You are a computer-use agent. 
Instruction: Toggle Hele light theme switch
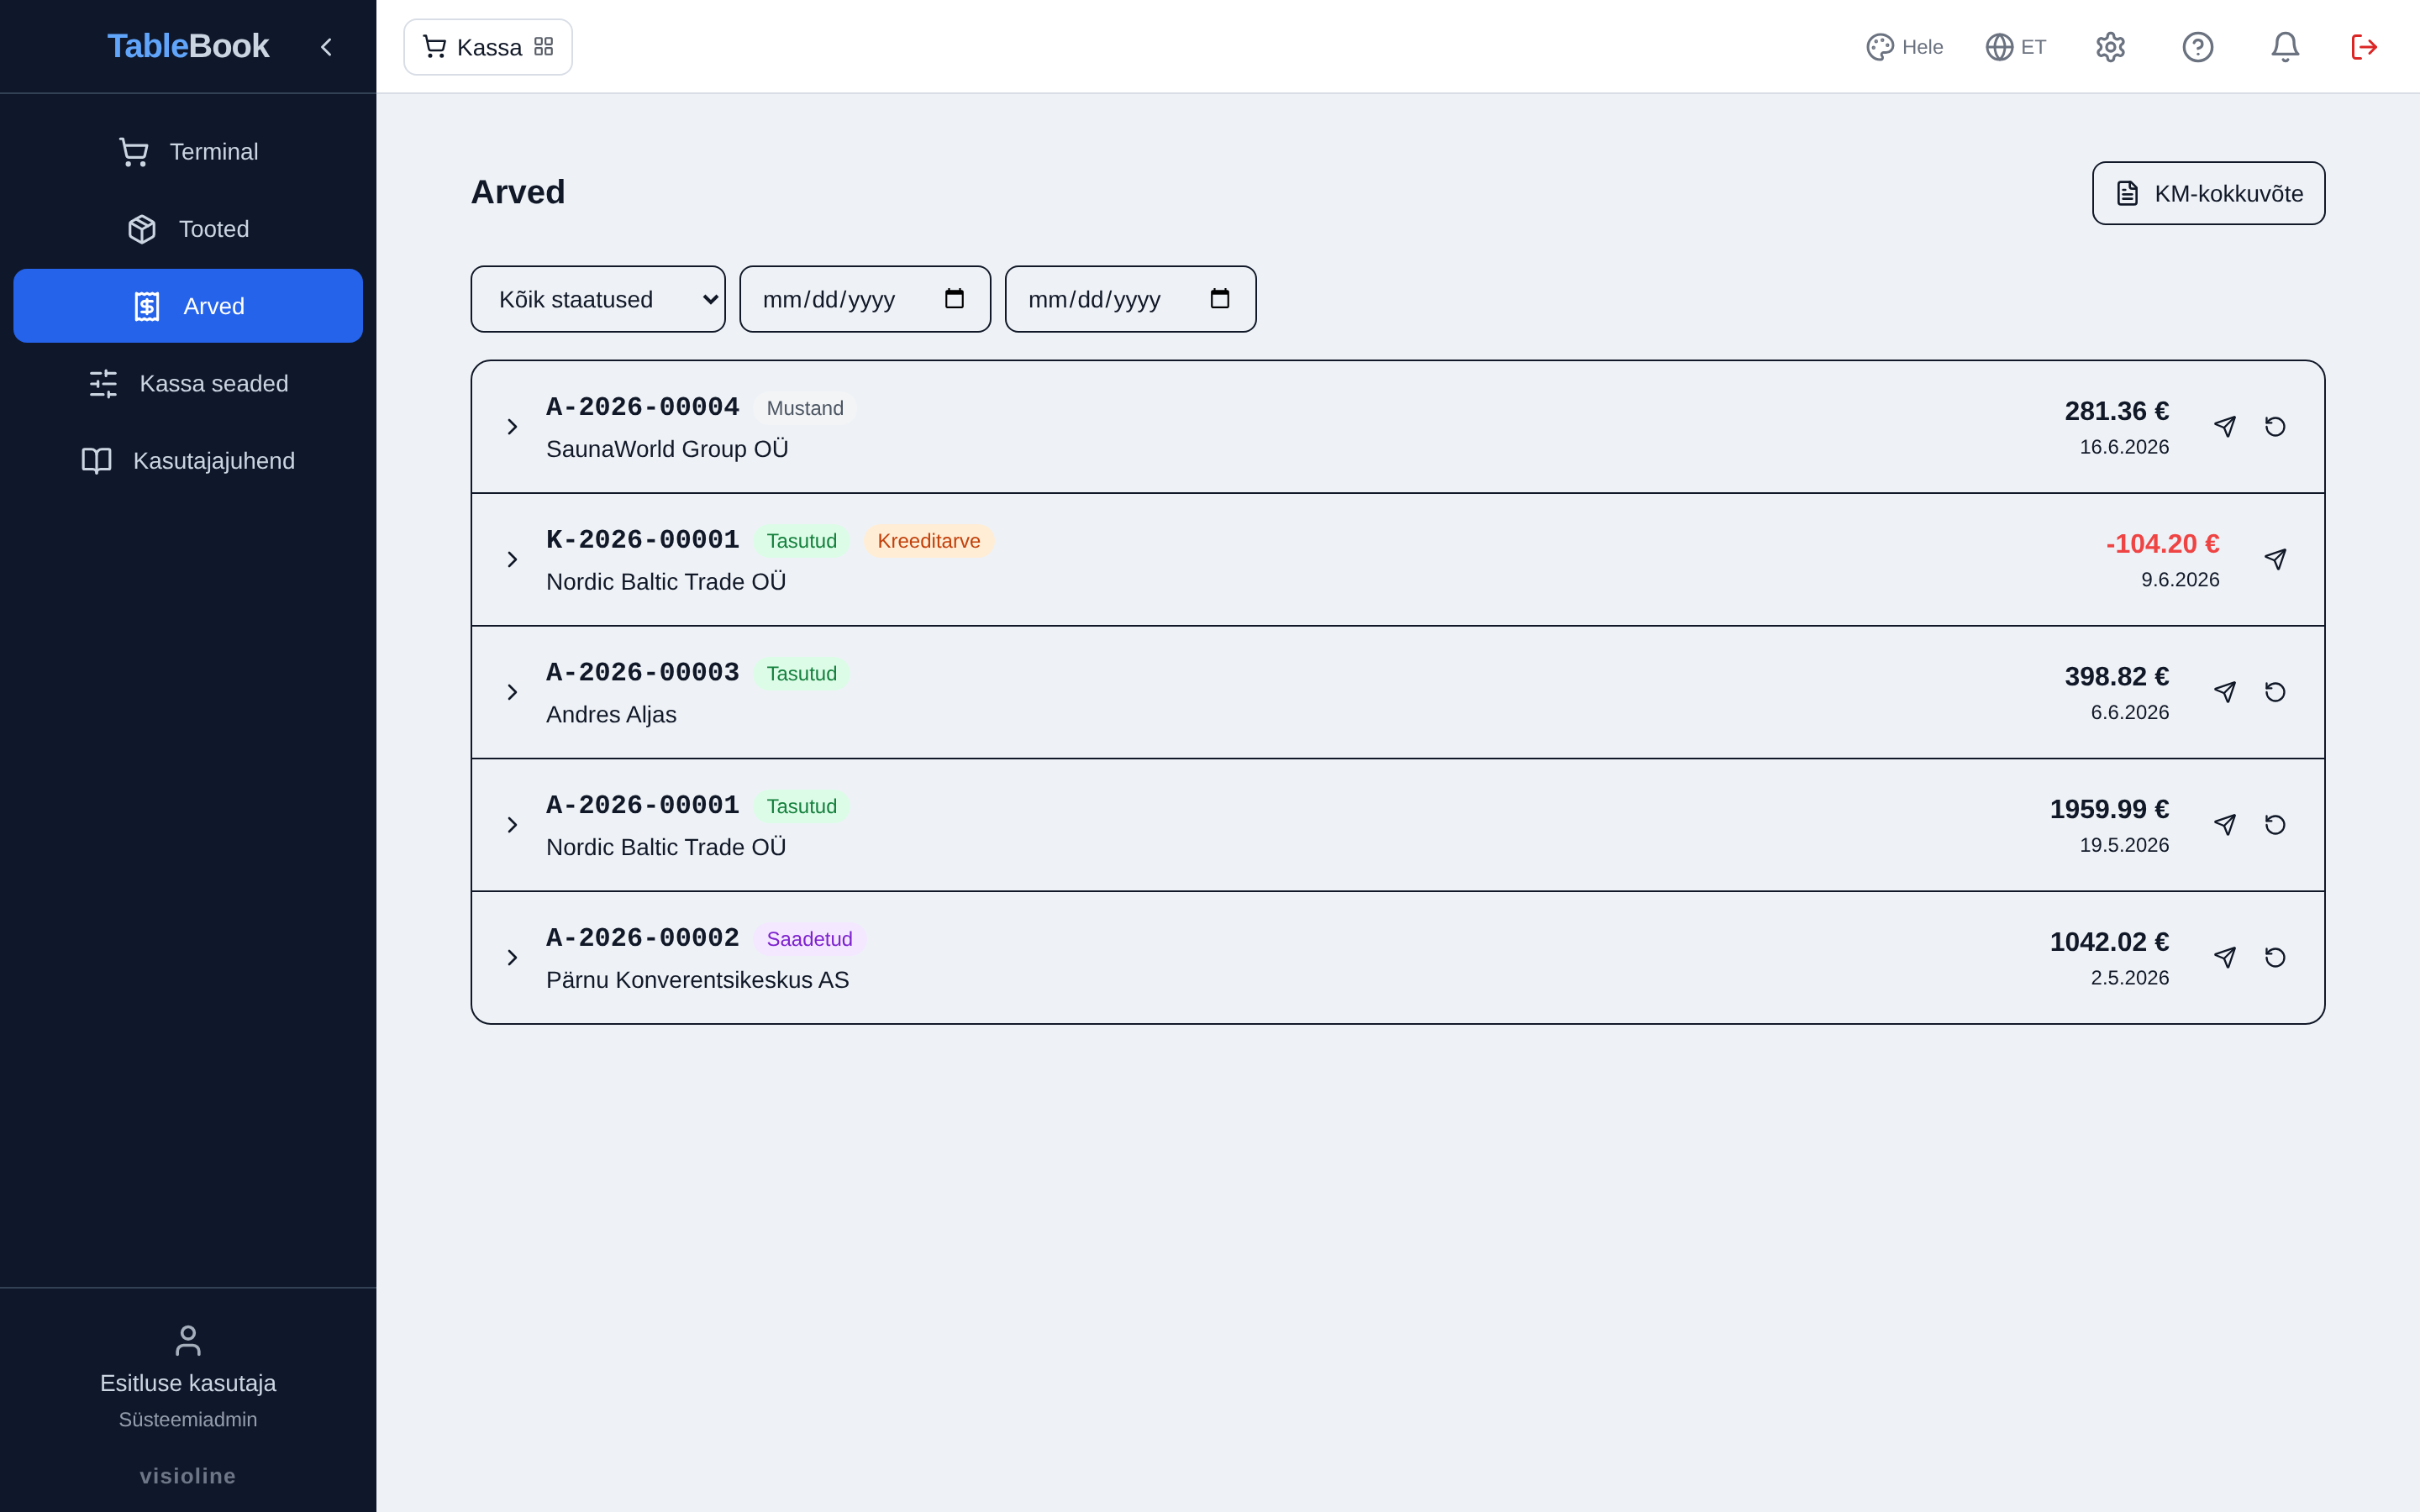(x=1905, y=47)
